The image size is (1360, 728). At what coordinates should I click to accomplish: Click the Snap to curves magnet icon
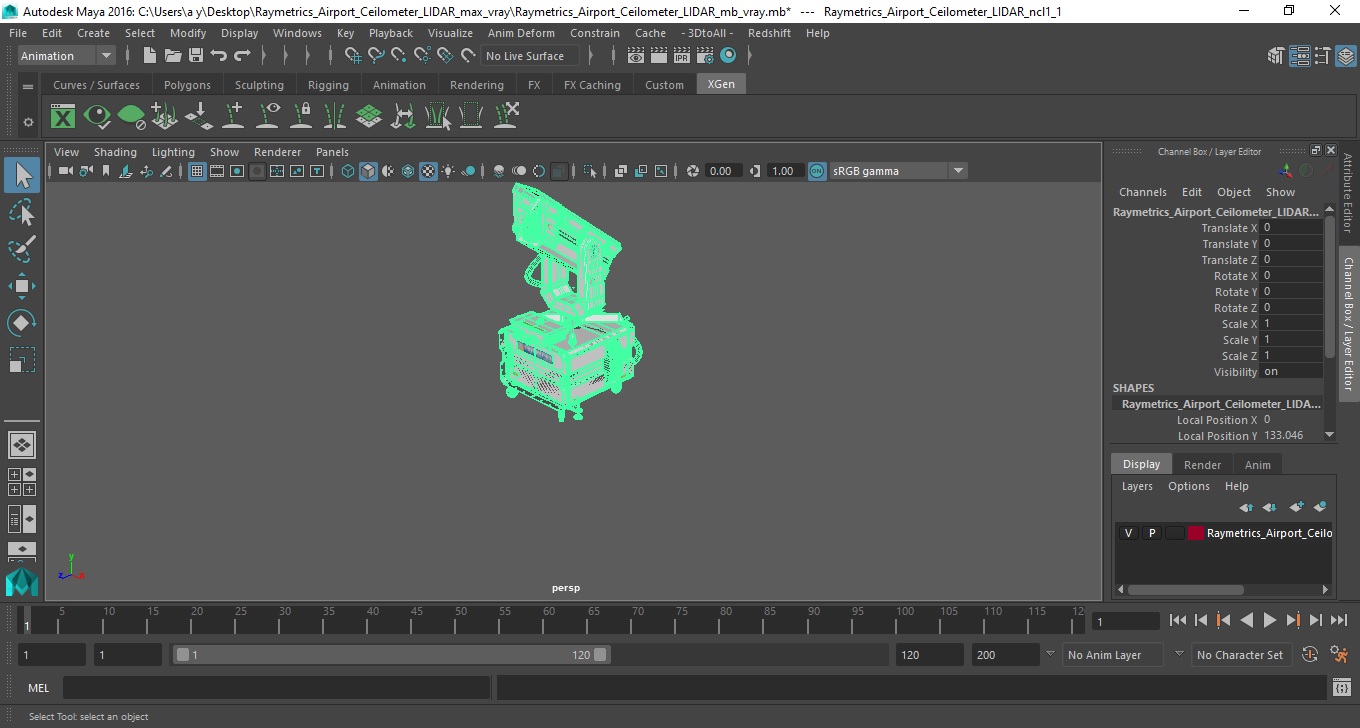376,56
